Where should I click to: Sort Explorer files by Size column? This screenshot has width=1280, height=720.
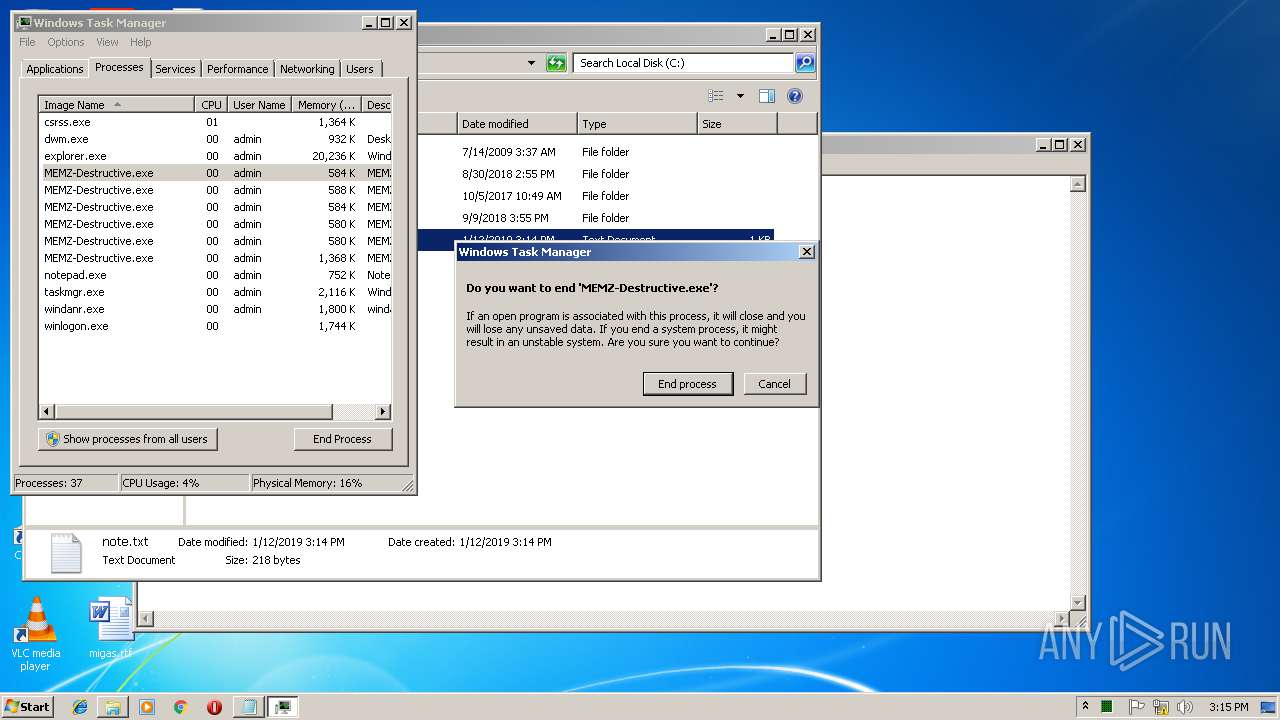tap(737, 124)
